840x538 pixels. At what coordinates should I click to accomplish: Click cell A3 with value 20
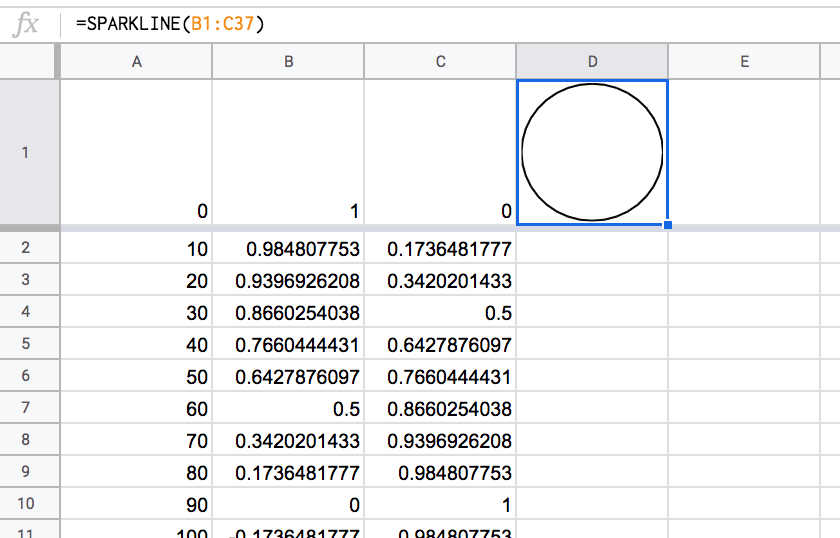(137, 279)
